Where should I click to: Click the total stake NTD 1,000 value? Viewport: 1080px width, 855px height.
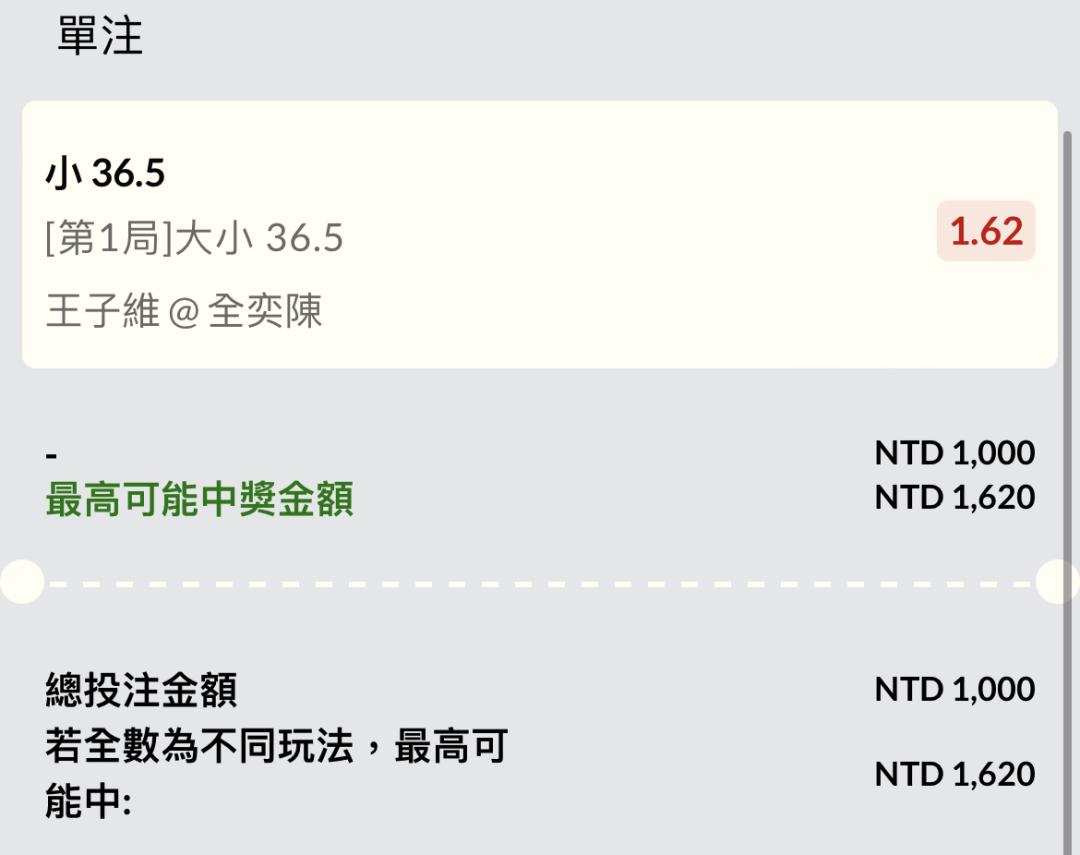click(955, 689)
